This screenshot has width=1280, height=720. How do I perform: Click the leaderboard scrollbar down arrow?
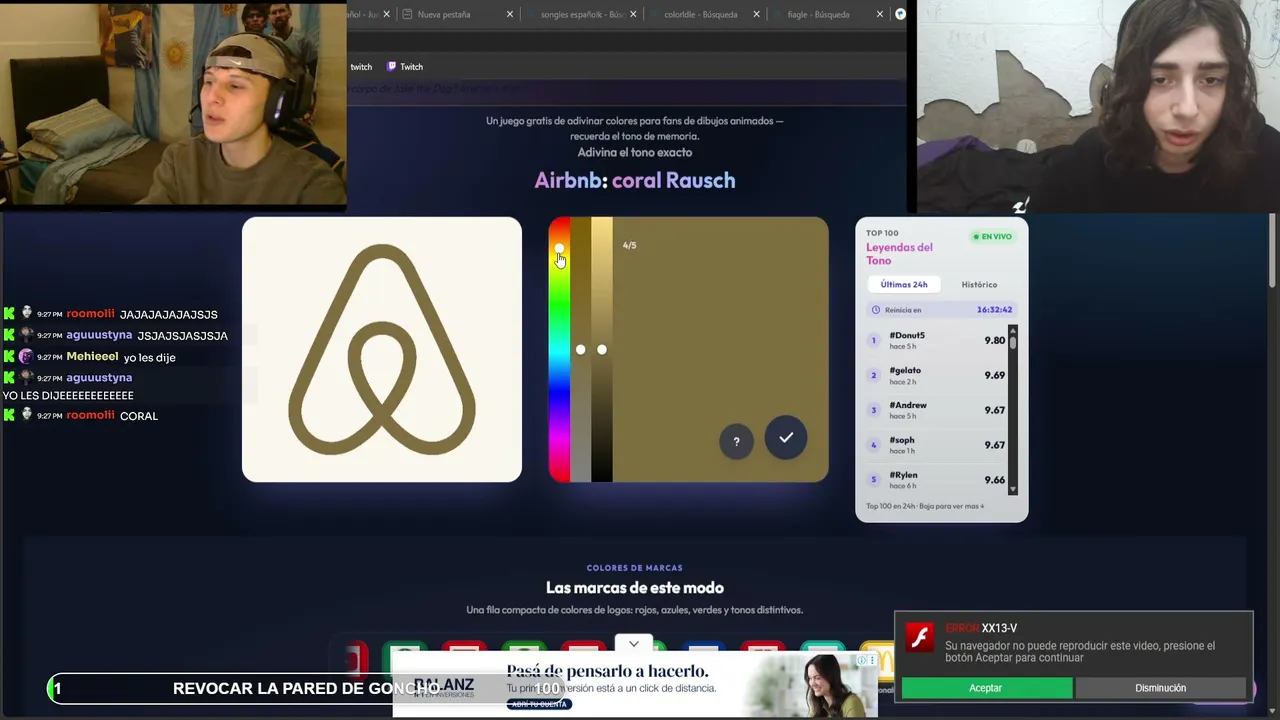pyautogui.click(x=1013, y=489)
